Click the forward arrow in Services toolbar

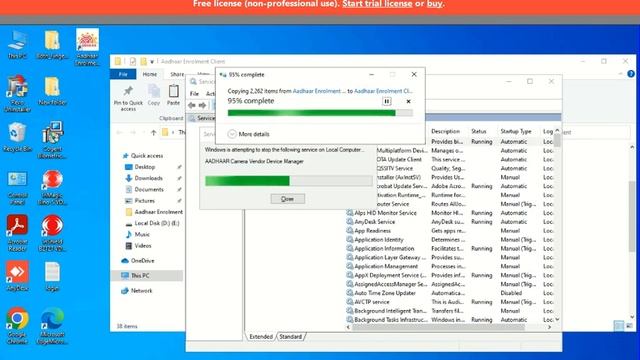[x=202, y=105]
